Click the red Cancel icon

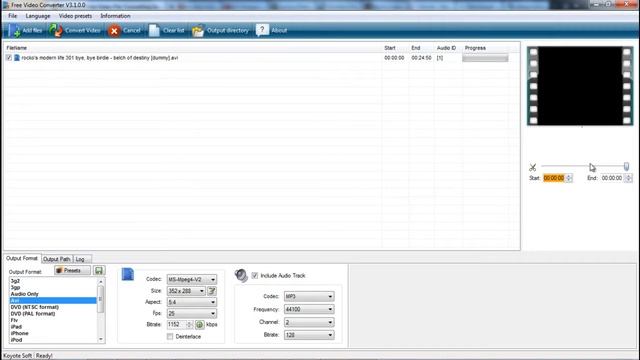coord(114,31)
